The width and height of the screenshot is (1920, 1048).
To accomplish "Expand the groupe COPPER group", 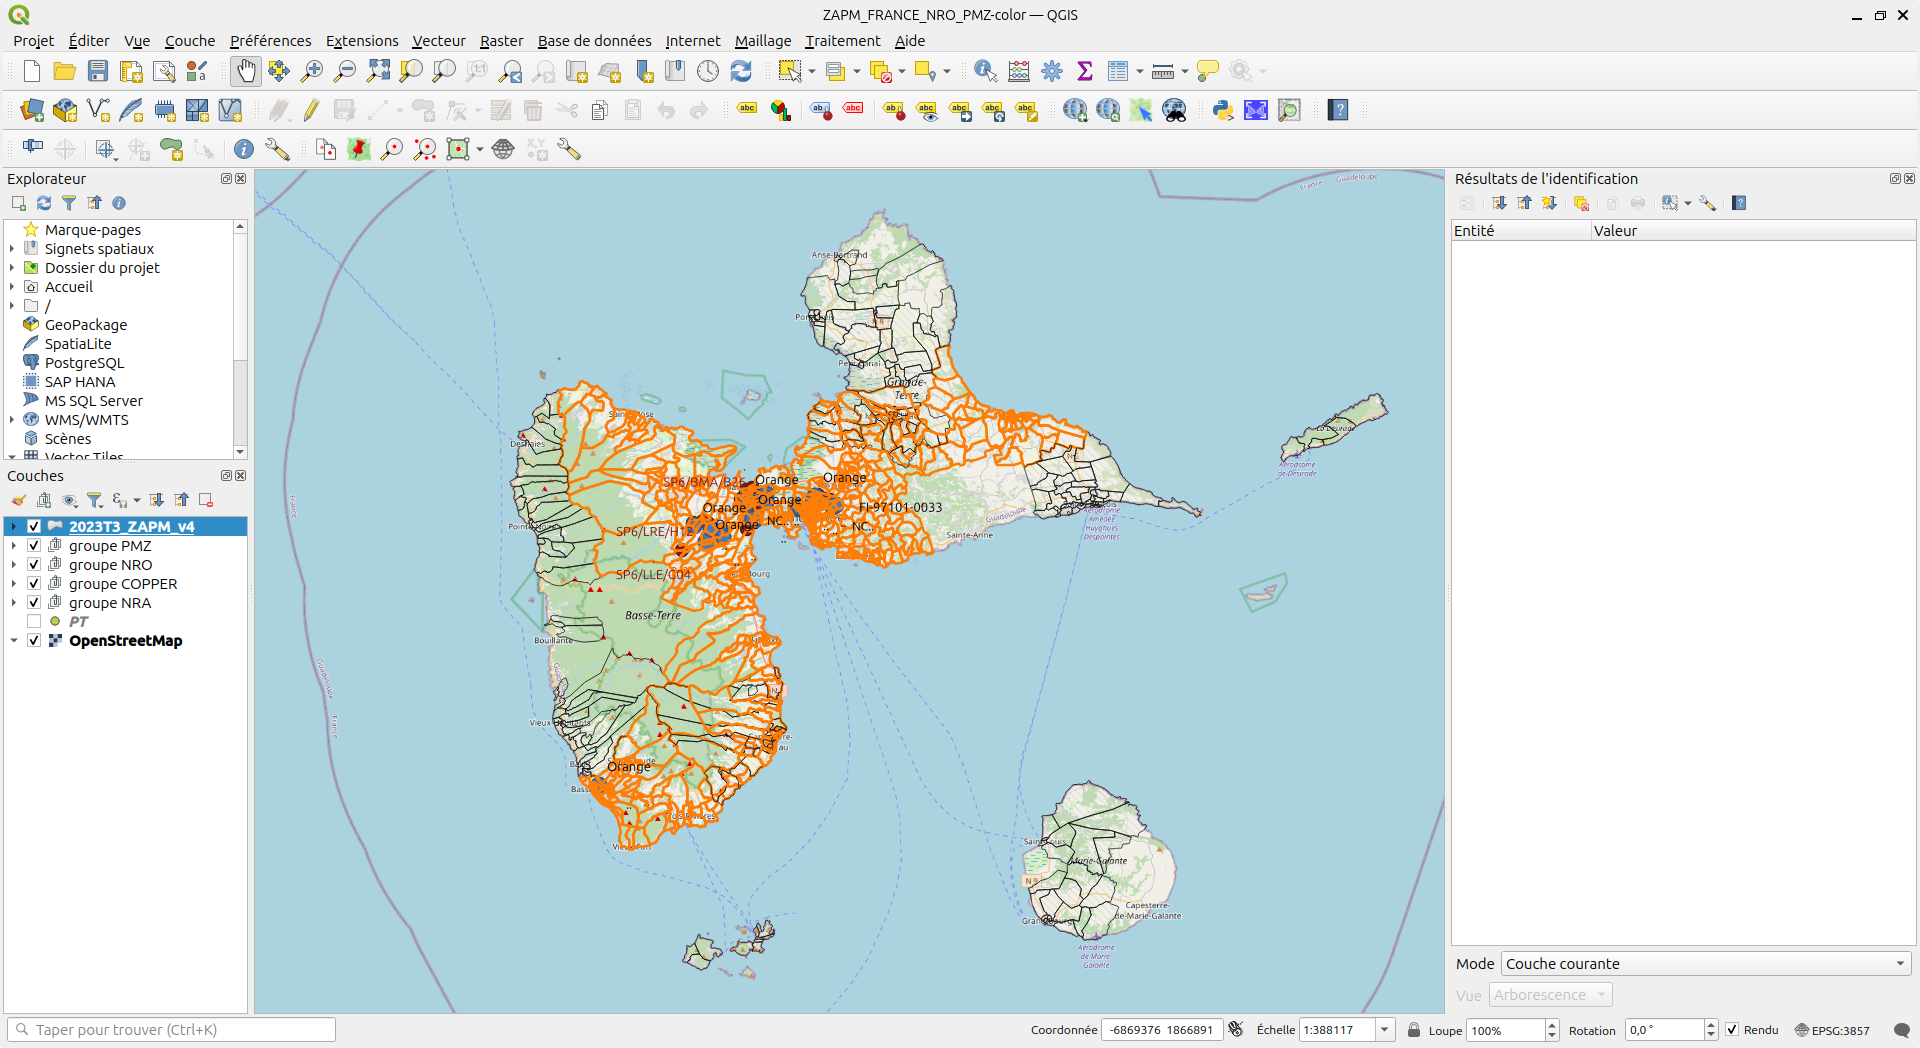I will [14, 583].
